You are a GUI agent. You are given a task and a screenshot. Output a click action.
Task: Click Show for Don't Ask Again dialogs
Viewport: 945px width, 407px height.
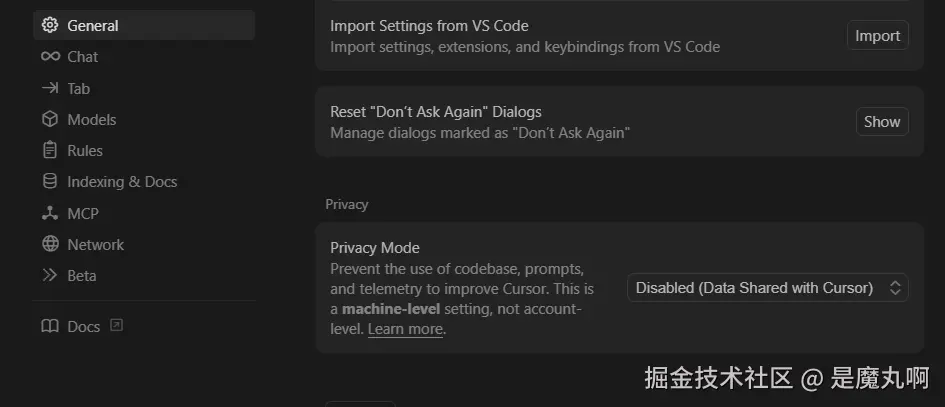(x=882, y=122)
